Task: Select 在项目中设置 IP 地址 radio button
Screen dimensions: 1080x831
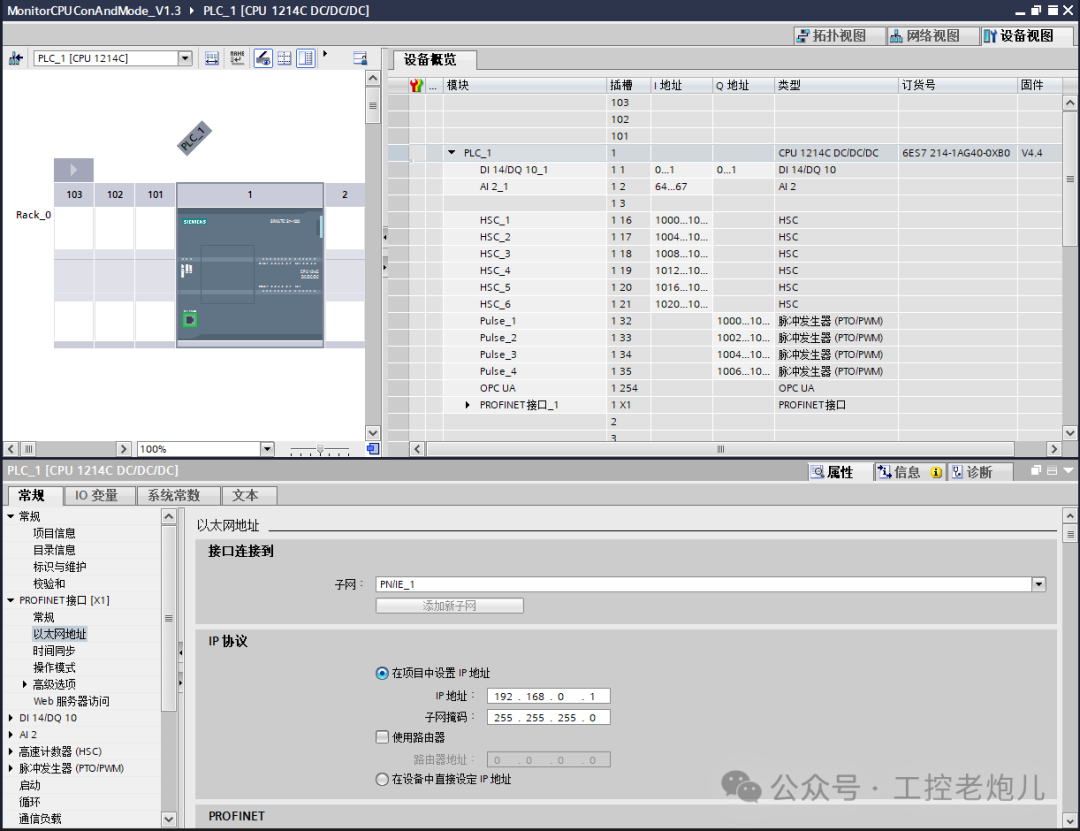Action: tap(382, 673)
